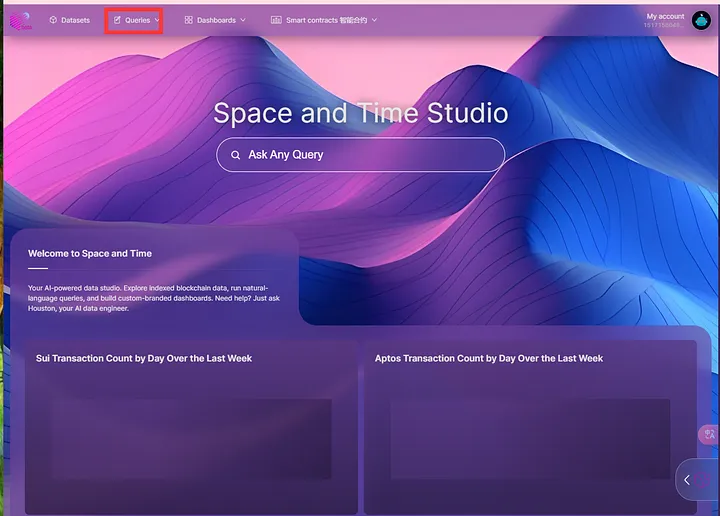
Task: Open the account avatar icon
Action: 701,20
